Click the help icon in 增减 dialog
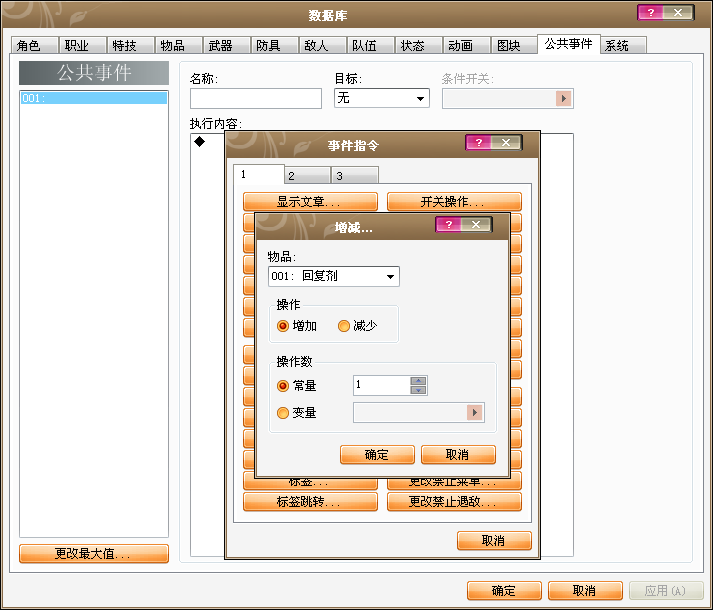This screenshot has height=610, width=713. pyautogui.click(x=448, y=224)
